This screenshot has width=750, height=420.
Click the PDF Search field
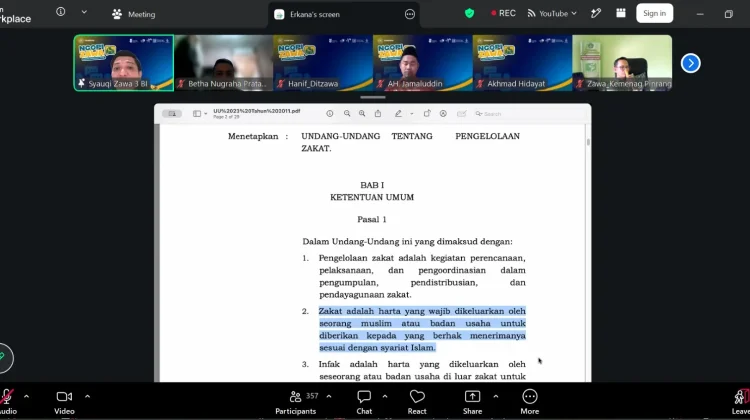point(529,114)
